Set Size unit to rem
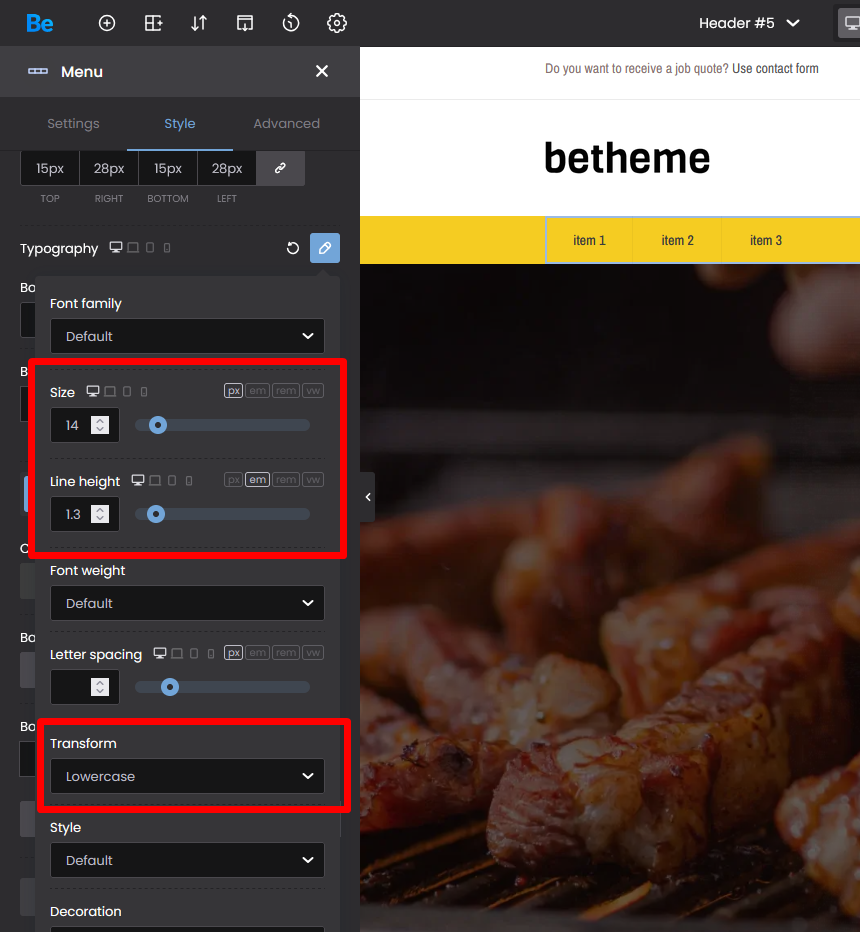860x932 pixels. pyautogui.click(x=286, y=391)
